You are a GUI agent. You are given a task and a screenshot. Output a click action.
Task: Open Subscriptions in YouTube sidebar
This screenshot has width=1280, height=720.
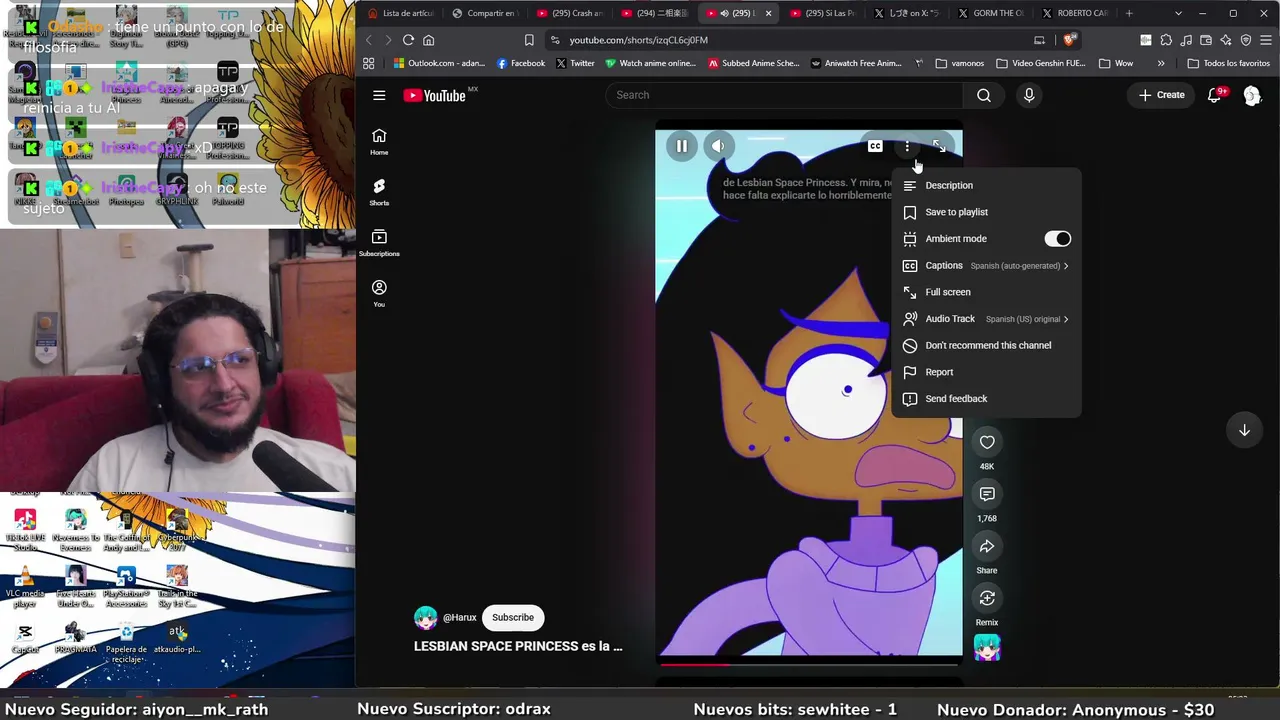point(379,243)
